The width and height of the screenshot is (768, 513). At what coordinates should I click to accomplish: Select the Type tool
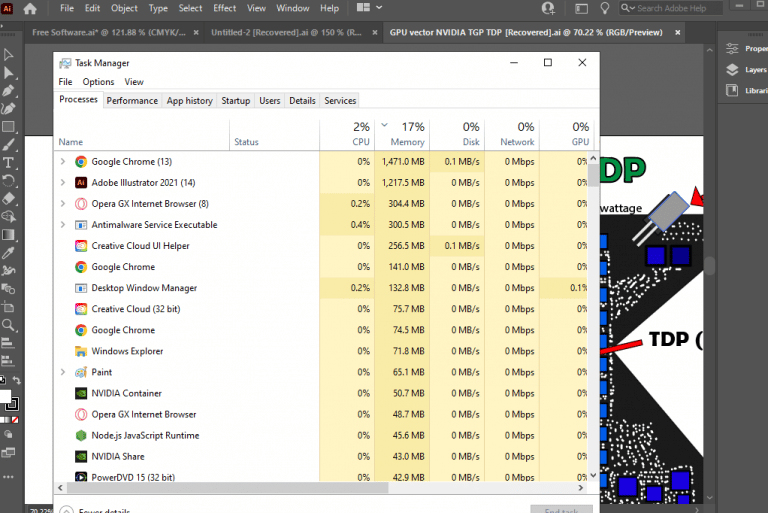(x=8, y=163)
